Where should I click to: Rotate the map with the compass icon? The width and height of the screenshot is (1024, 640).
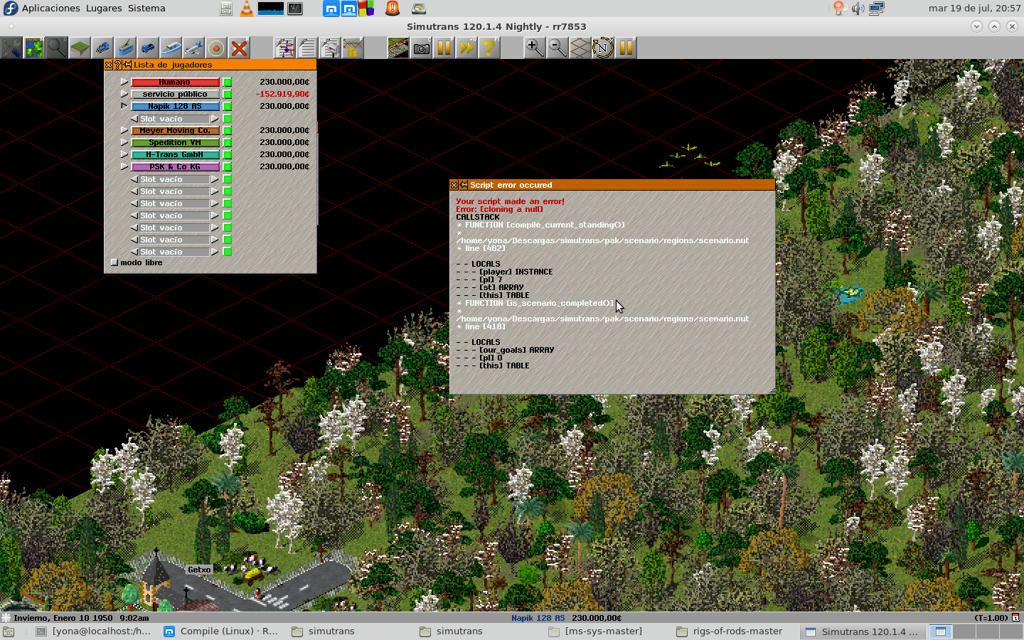point(603,48)
